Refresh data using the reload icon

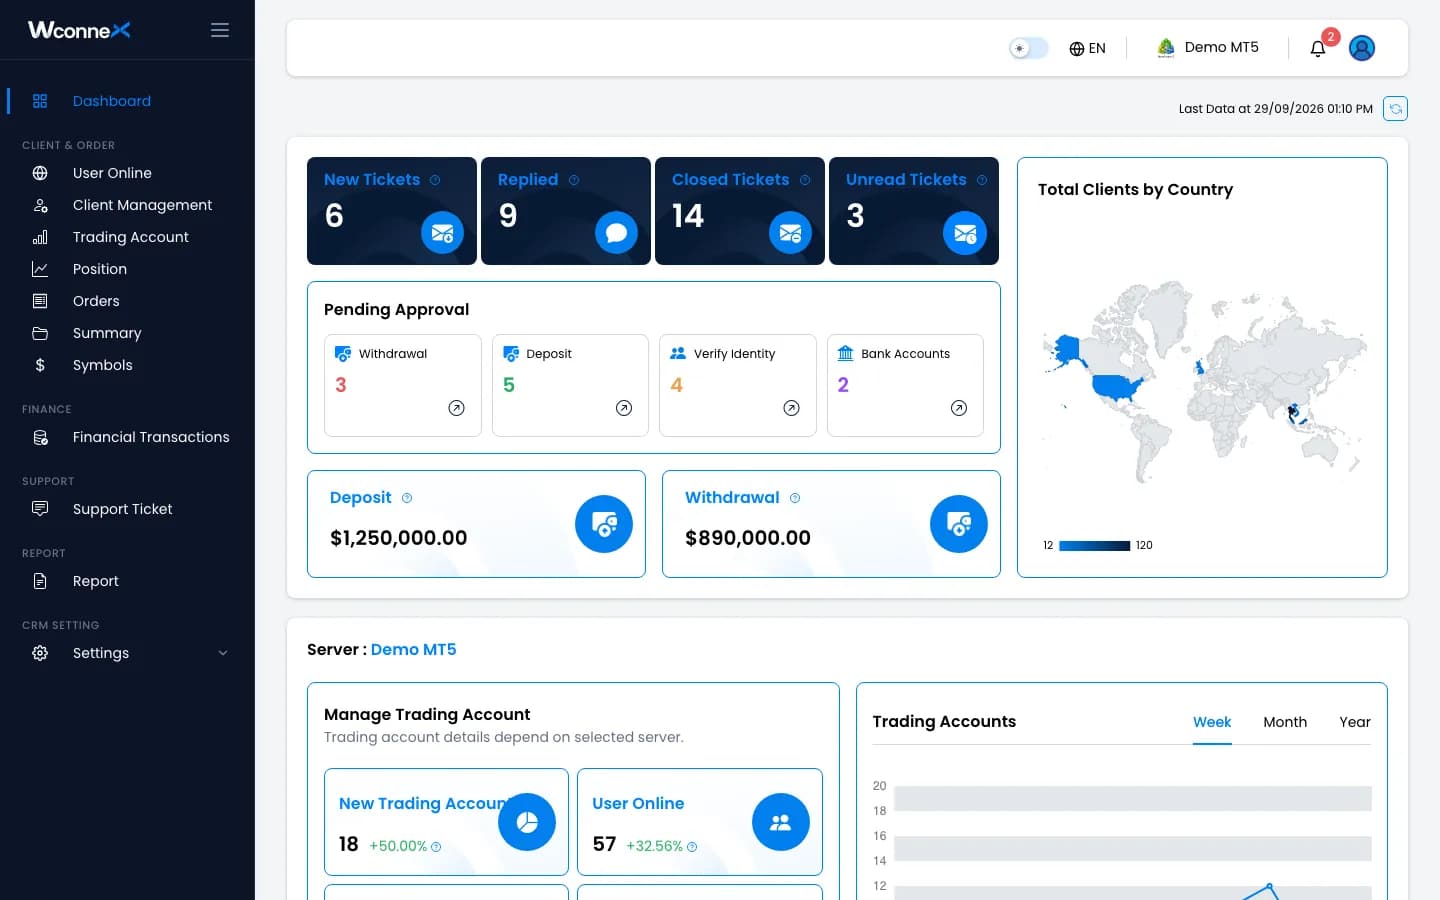pyautogui.click(x=1395, y=108)
